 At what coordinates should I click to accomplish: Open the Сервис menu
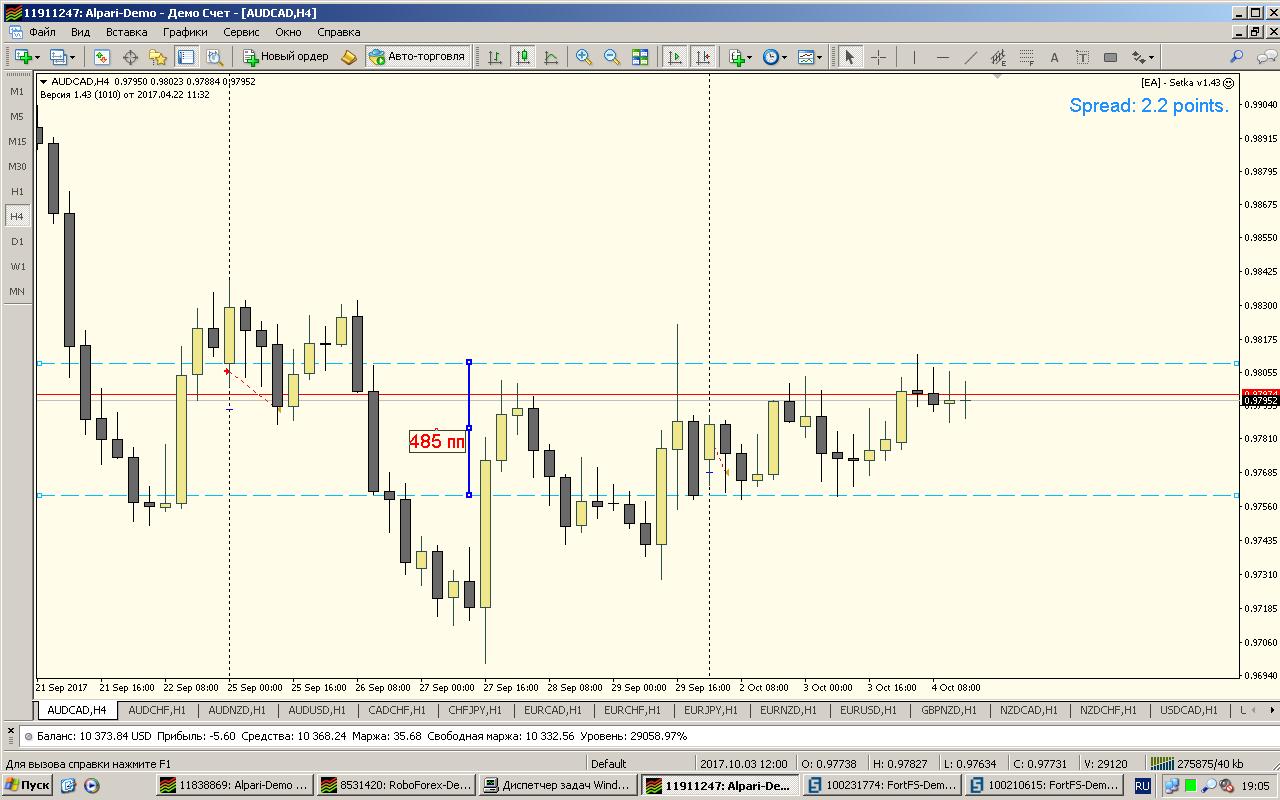tap(241, 32)
